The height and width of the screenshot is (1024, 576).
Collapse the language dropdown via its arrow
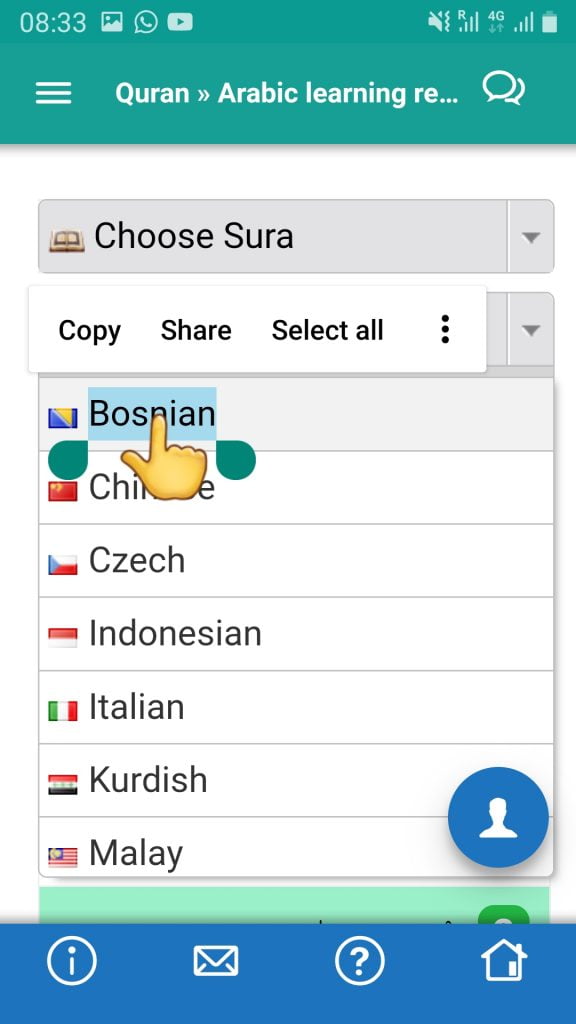click(x=531, y=330)
